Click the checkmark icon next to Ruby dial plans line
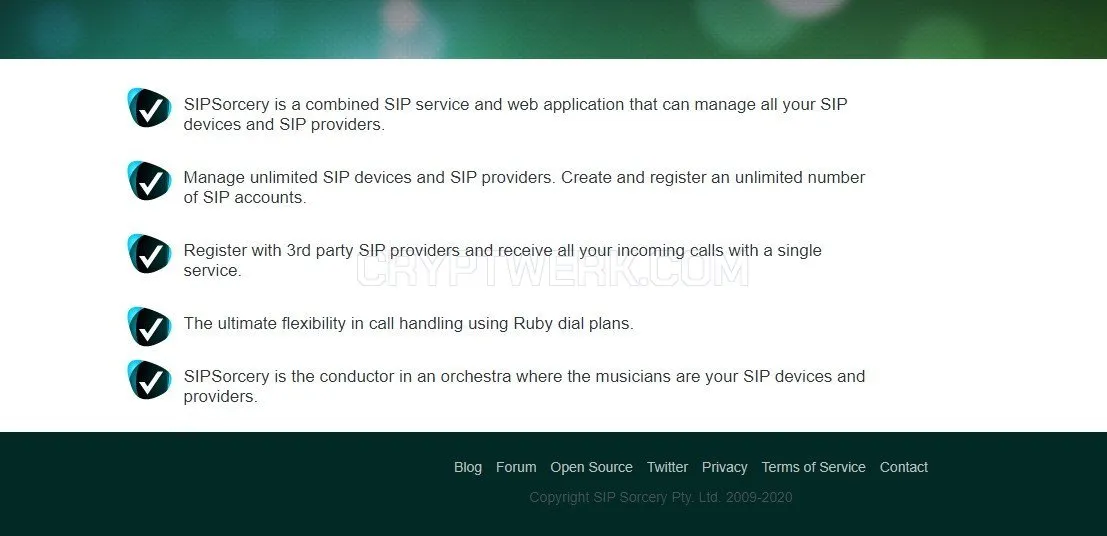The image size is (1107, 536). (x=150, y=326)
